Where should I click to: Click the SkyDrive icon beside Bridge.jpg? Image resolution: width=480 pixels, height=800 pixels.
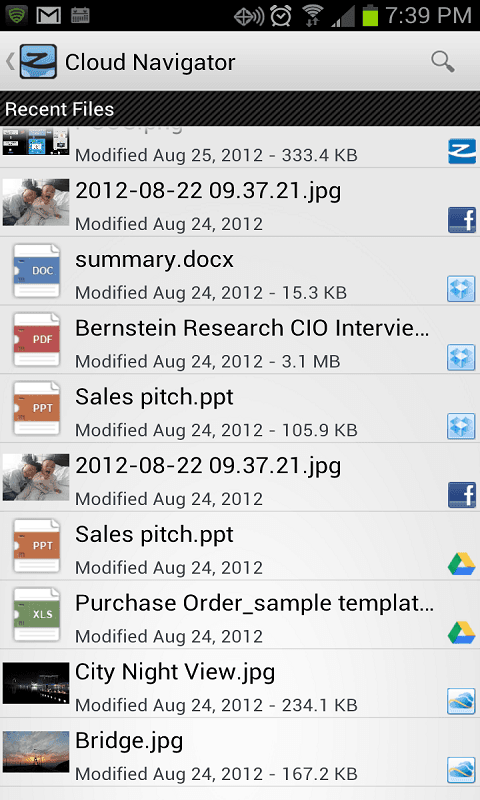coord(462,770)
